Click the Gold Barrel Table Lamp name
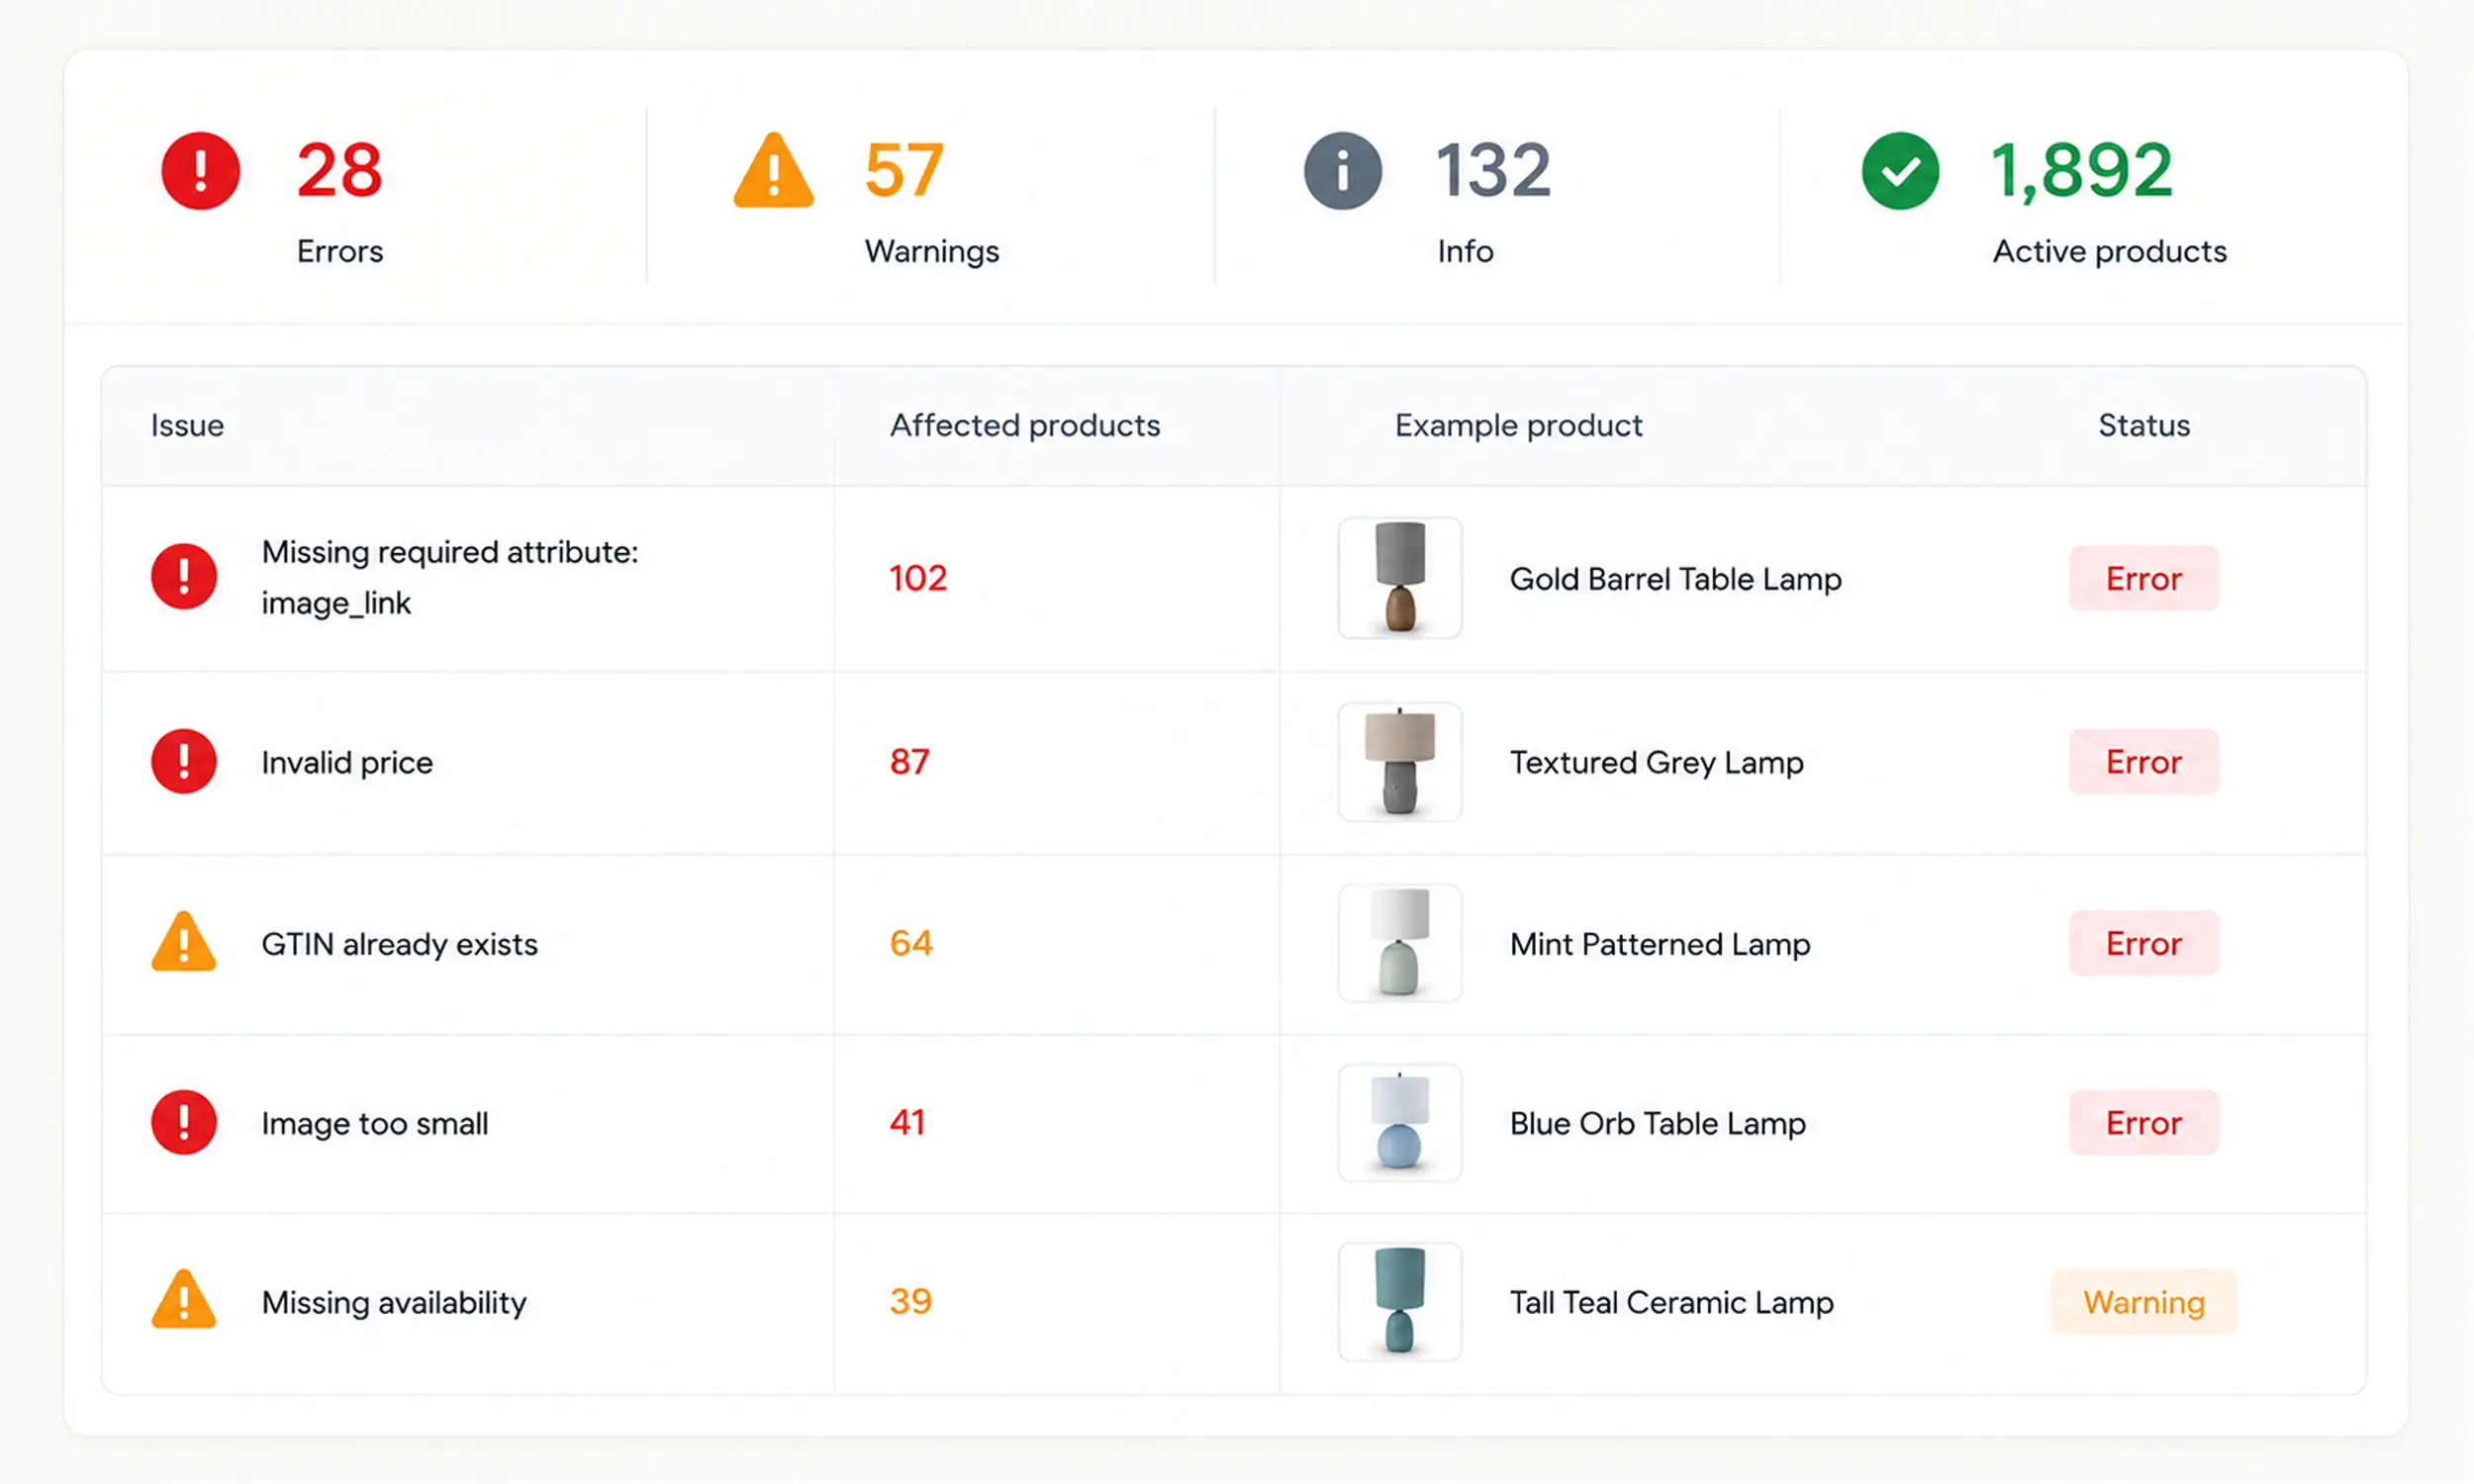 pyautogui.click(x=1675, y=579)
